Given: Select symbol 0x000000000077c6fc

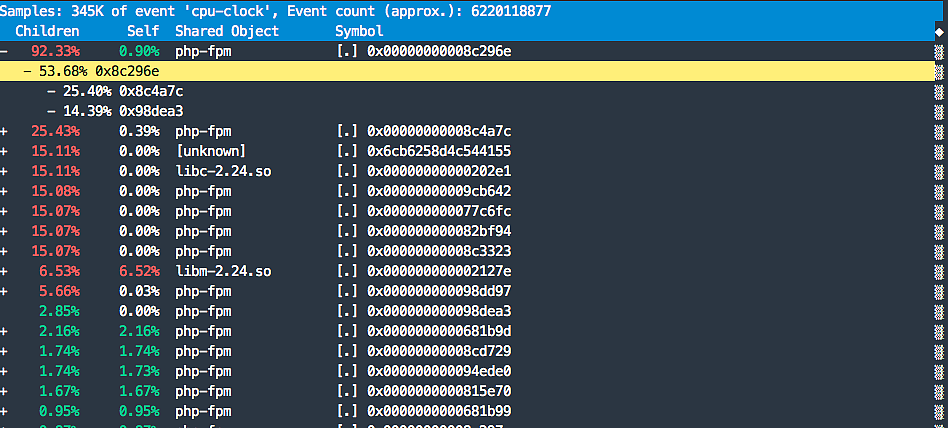Looking at the screenshot, I should (439, 211).
